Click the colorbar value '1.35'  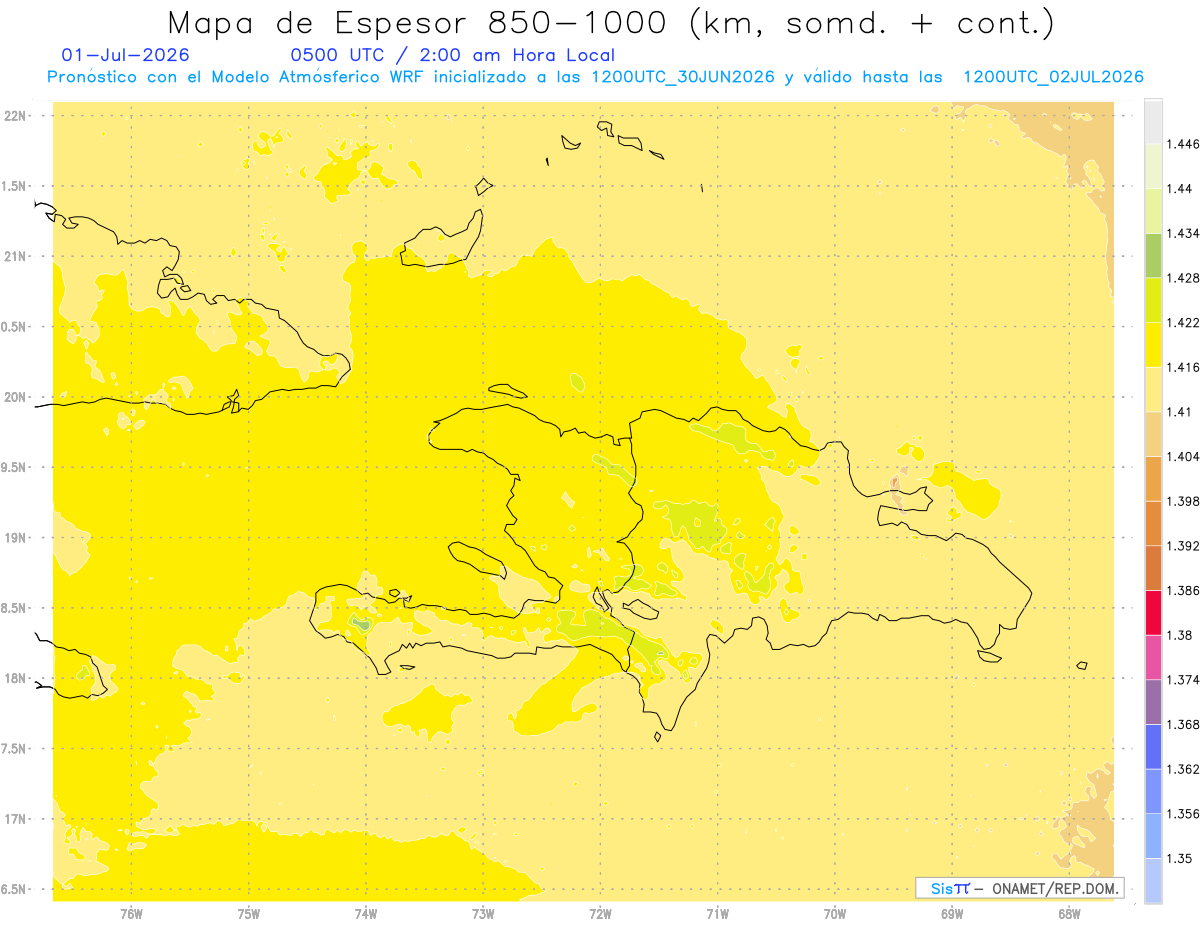[x=1181, y=858]
